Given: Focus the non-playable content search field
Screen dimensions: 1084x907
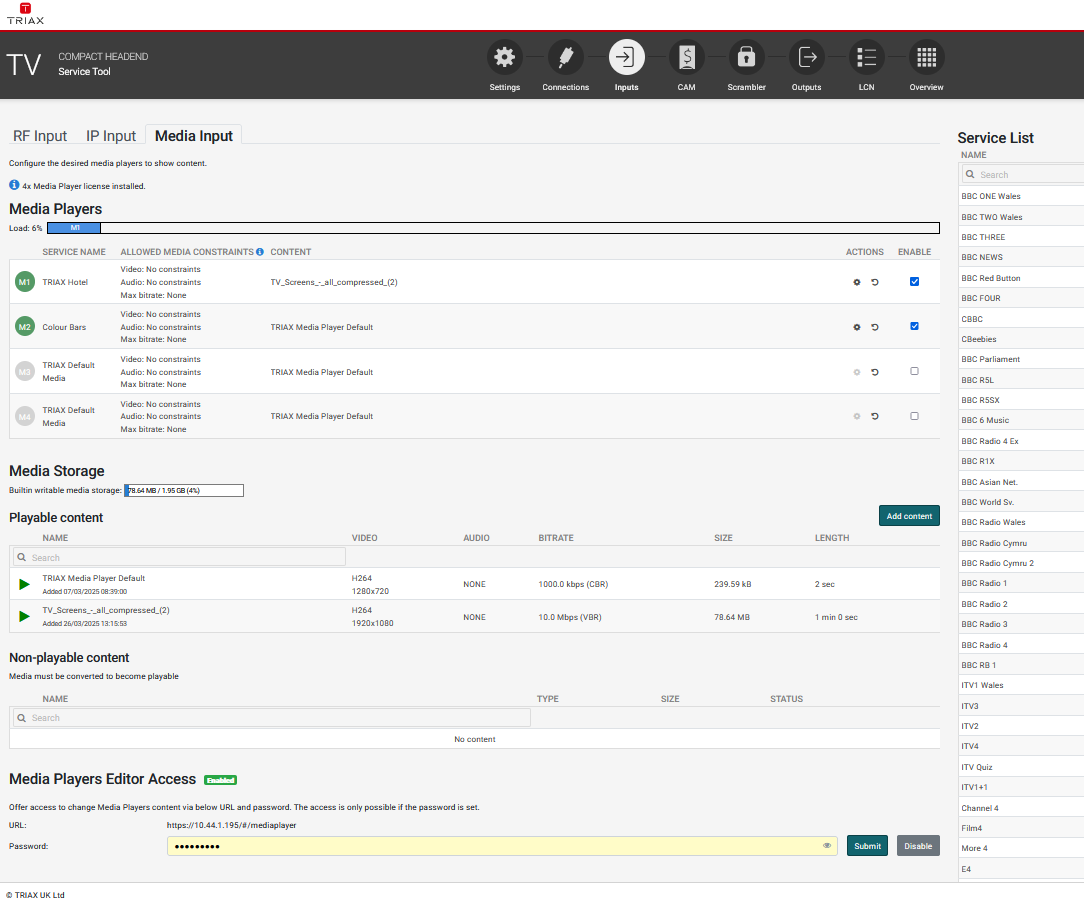Looking at the screenshot, I should point(272,718).
